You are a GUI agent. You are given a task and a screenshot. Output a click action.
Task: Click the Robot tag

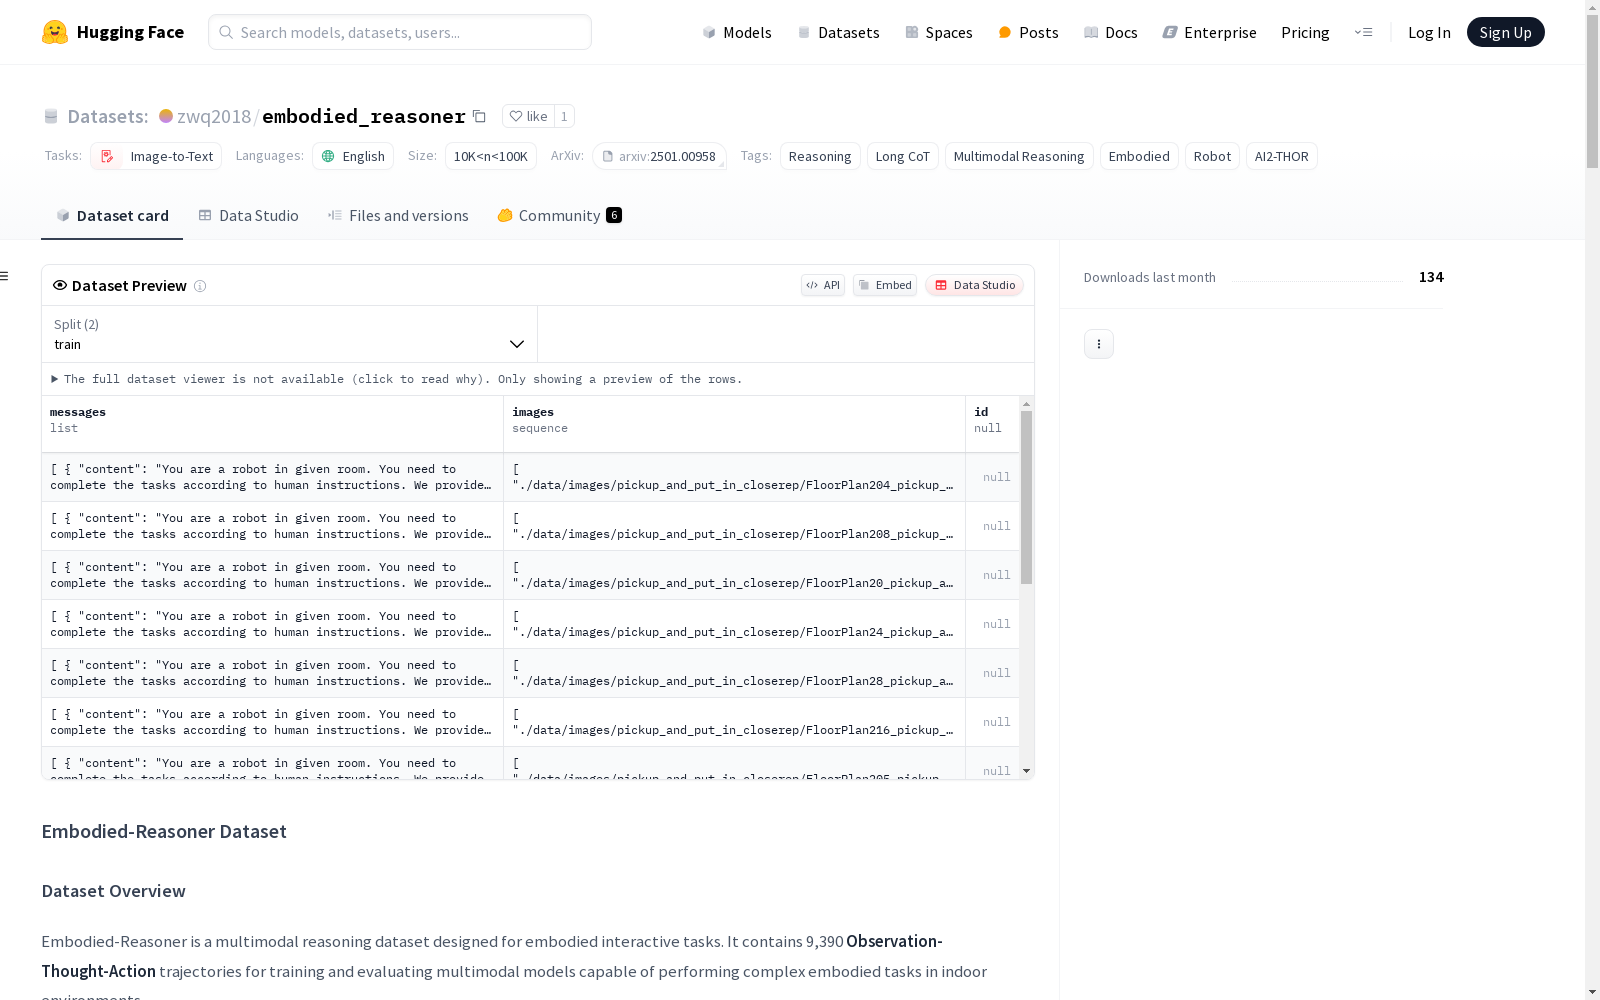pos(1212,156)
